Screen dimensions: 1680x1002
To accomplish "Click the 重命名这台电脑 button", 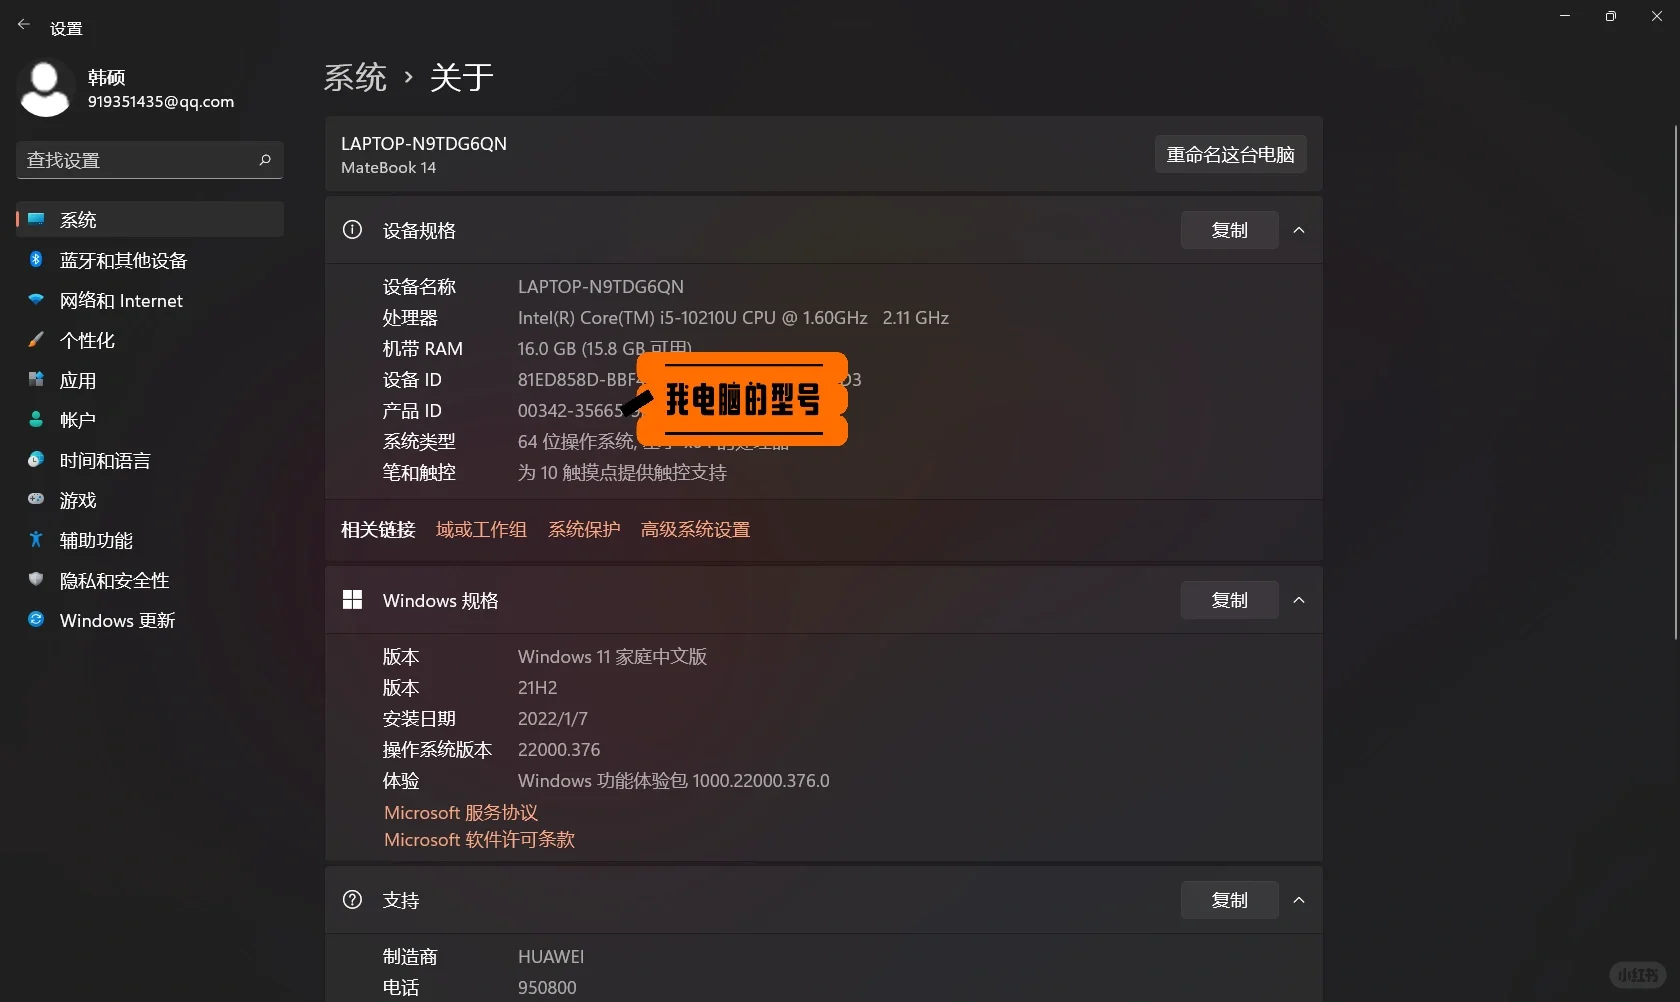I will coord(1230,154).
